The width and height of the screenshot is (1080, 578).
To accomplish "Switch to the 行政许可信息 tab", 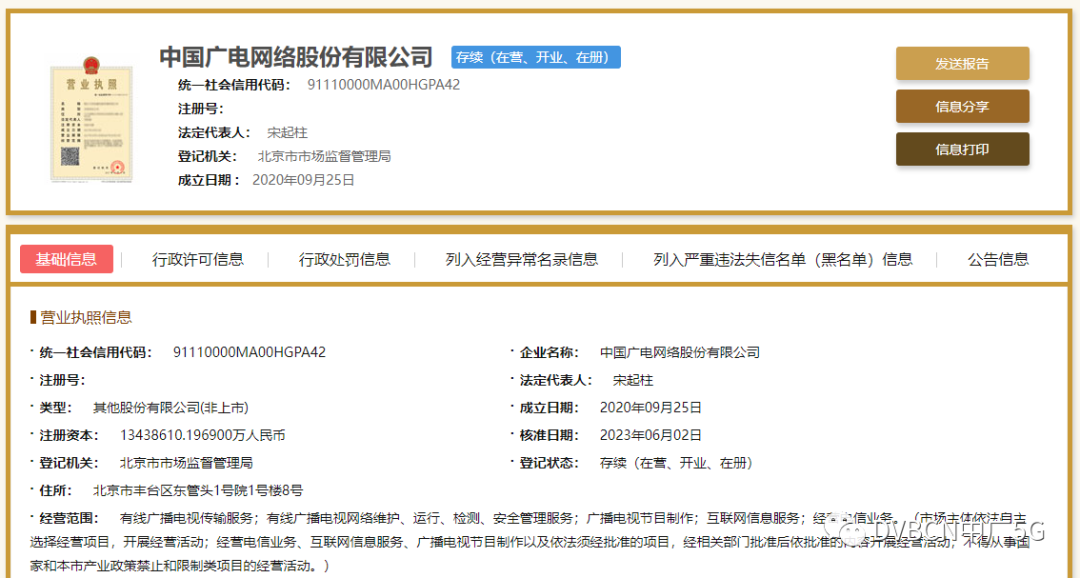I will tap(198, 259).
